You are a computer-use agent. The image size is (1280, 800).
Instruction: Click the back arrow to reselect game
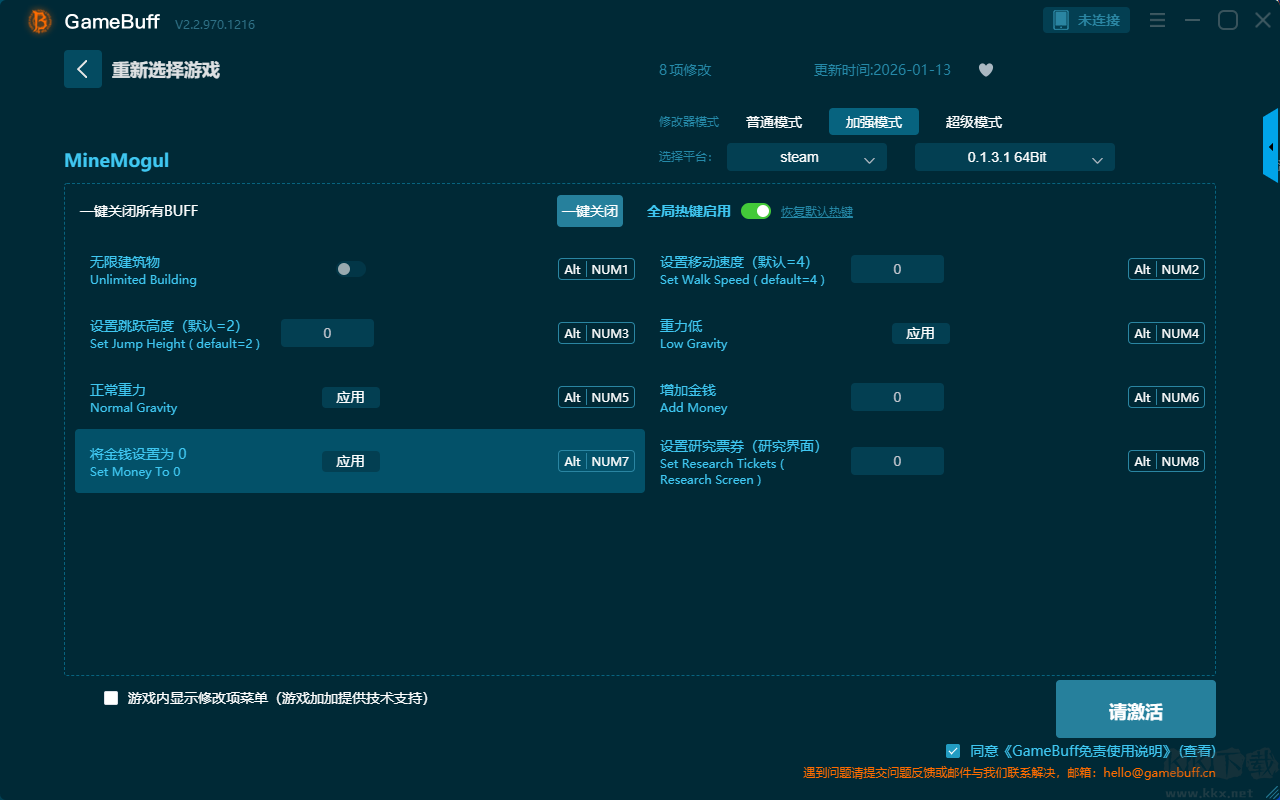pyautogui.click(x=83, y=69)
